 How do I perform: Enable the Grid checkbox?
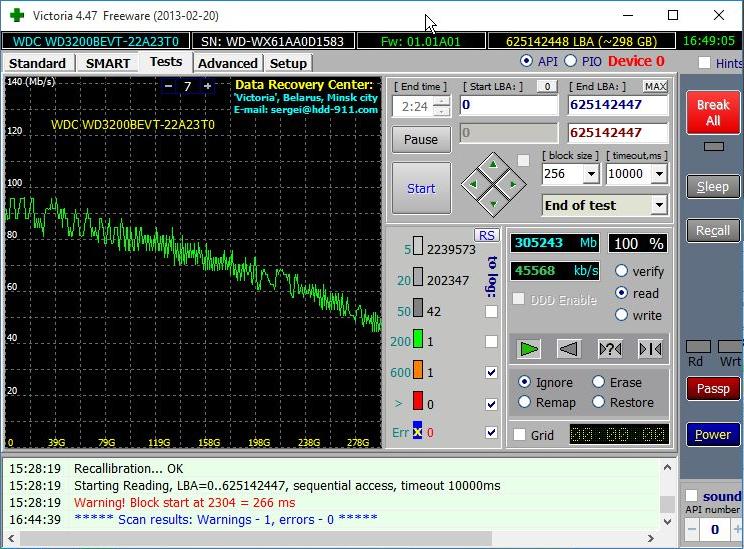click(520, 435)
